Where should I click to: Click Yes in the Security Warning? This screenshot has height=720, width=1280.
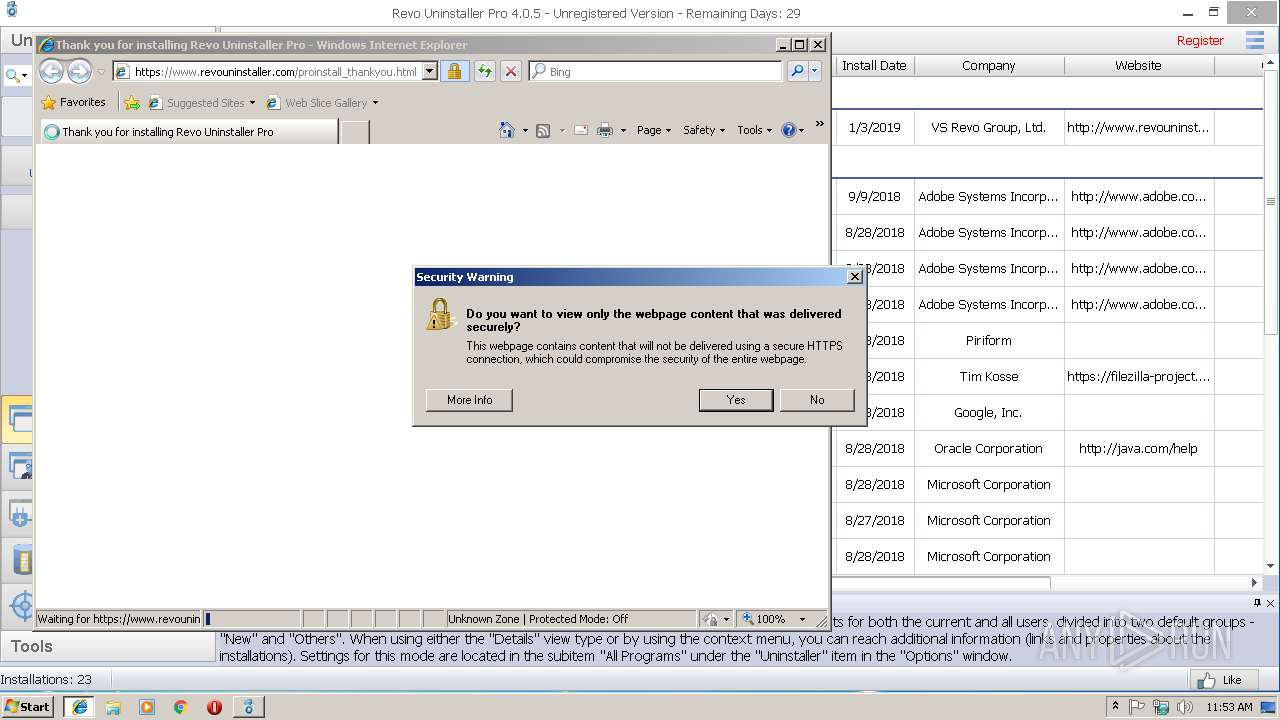pos(736,400)
